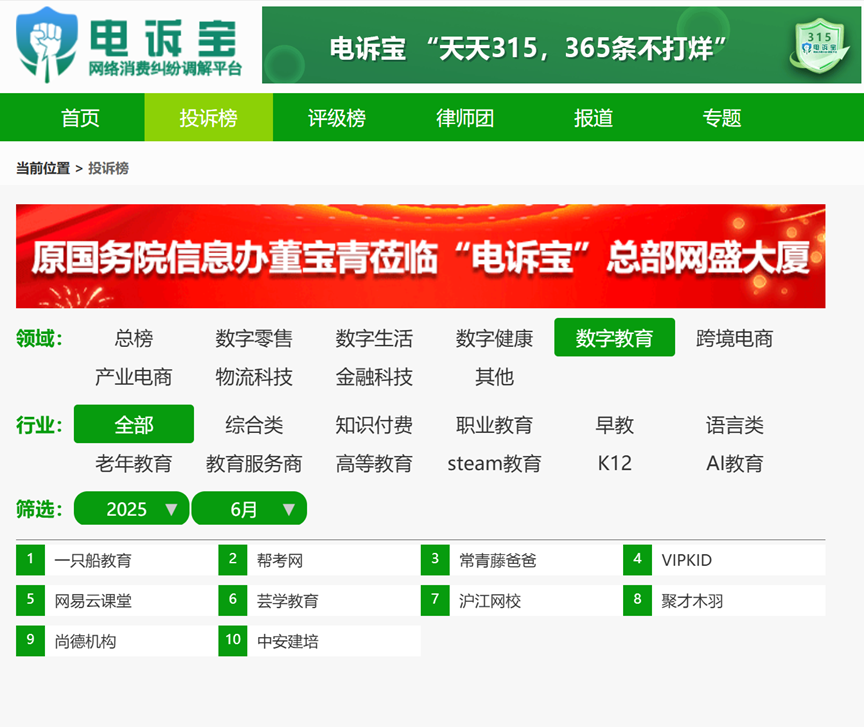Open rank 4 VIPKID
This screenshot has width=864, height=727.
click(724, 560)
